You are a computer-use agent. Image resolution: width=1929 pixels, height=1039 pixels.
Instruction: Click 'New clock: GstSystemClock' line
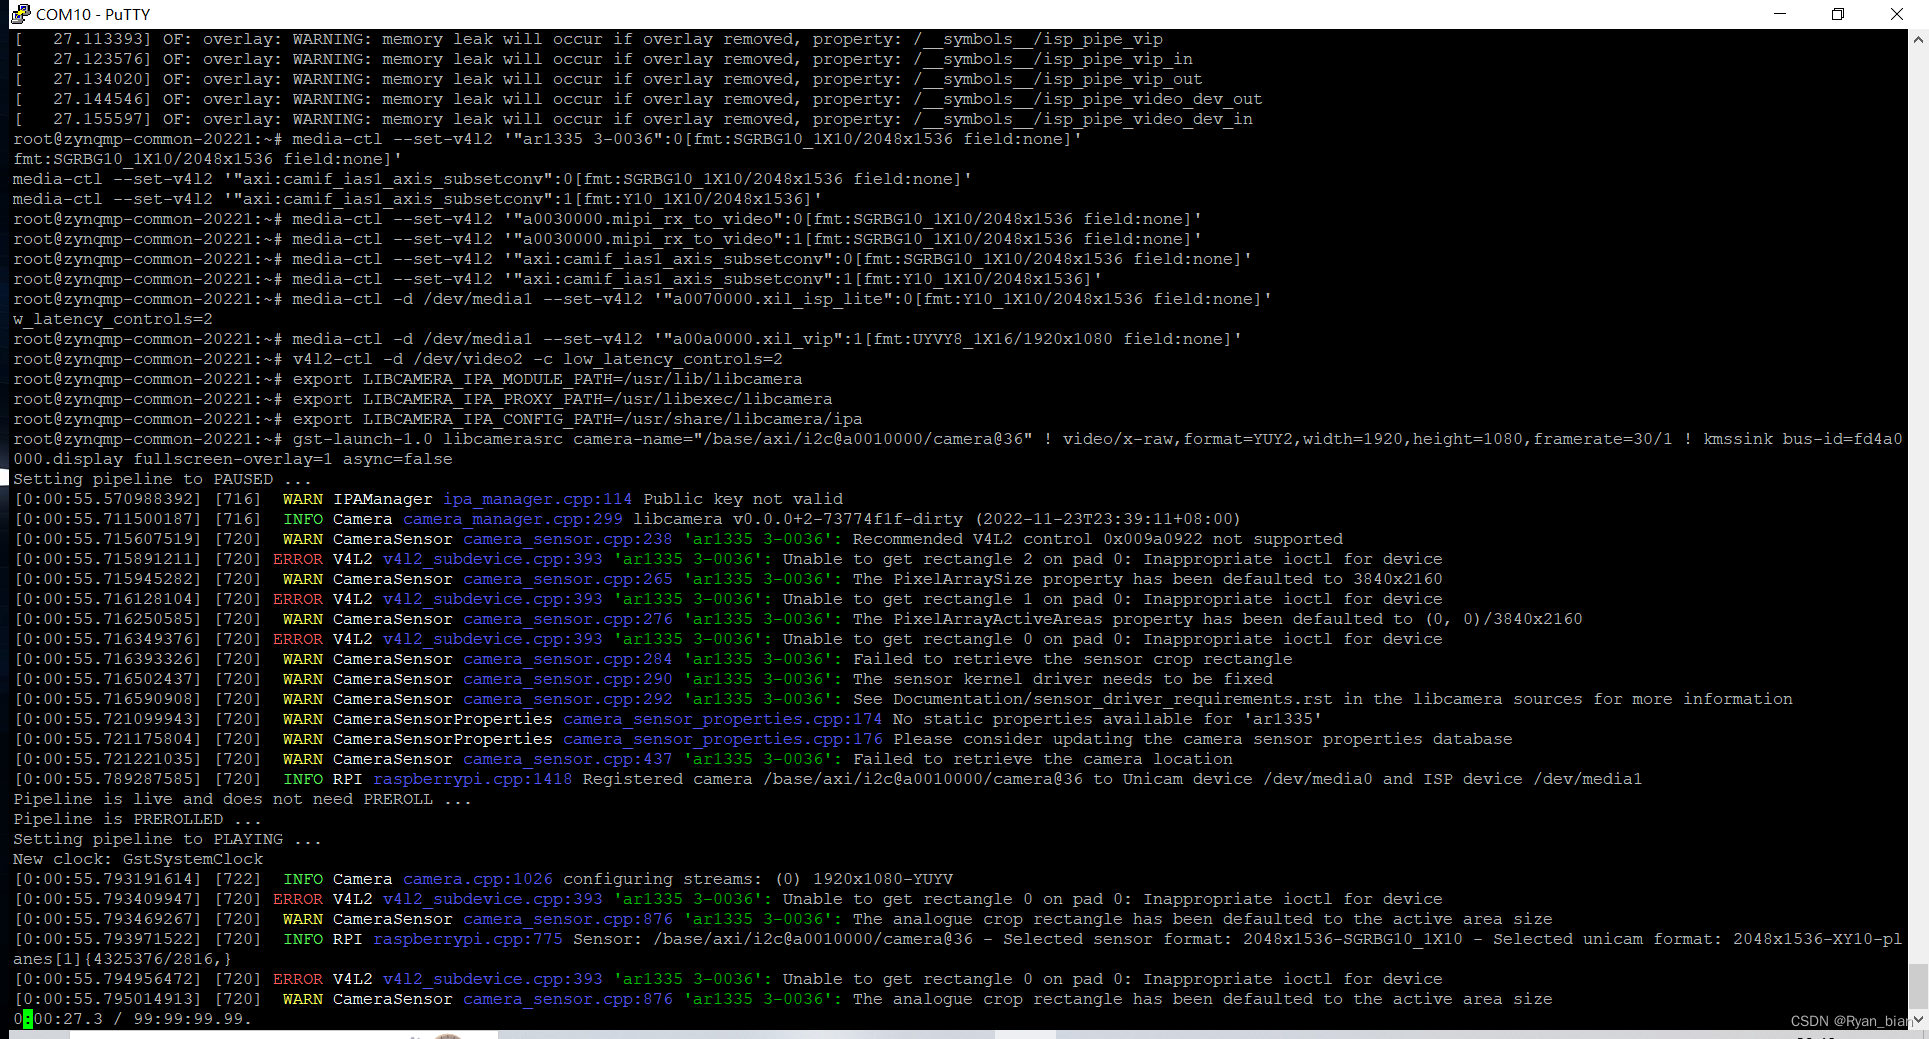(x=138, y=859)
